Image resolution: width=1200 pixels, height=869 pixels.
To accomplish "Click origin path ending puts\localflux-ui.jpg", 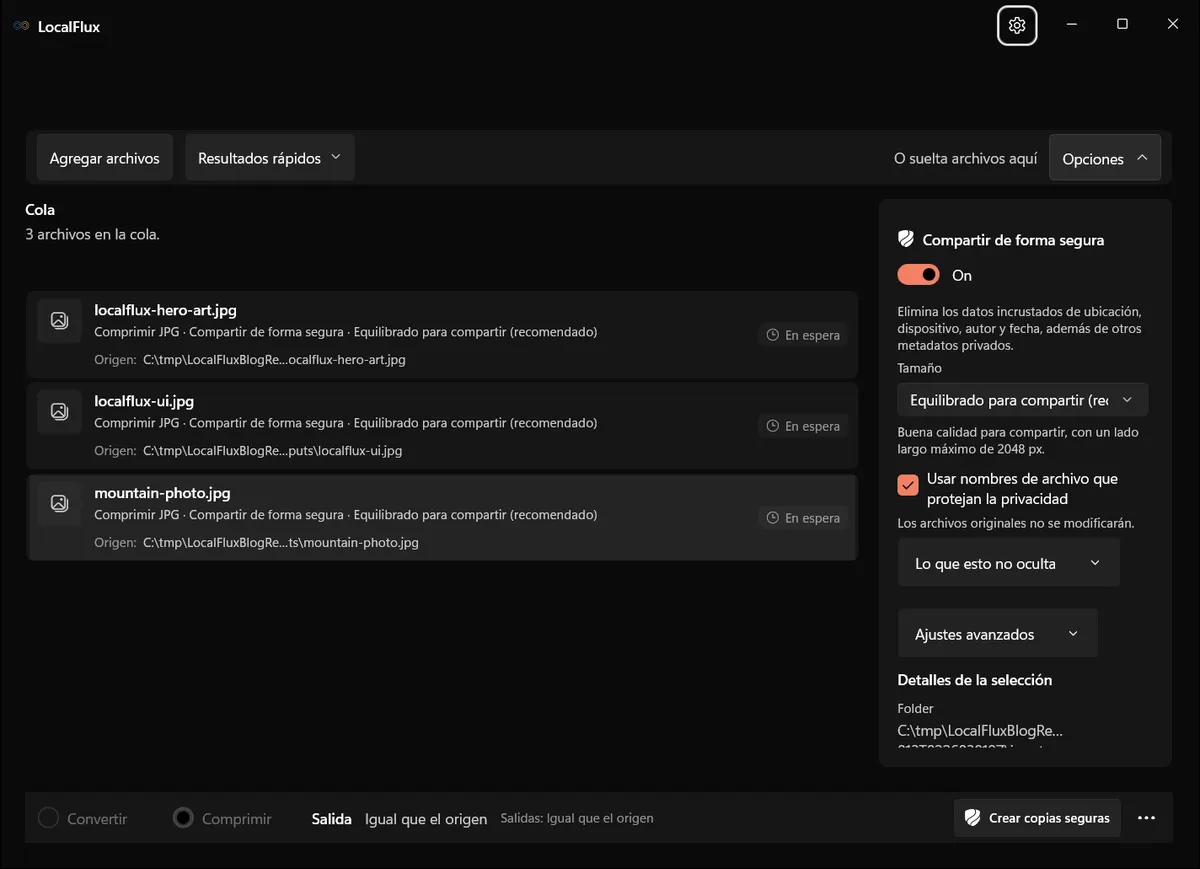I will [x=272, y=450].
